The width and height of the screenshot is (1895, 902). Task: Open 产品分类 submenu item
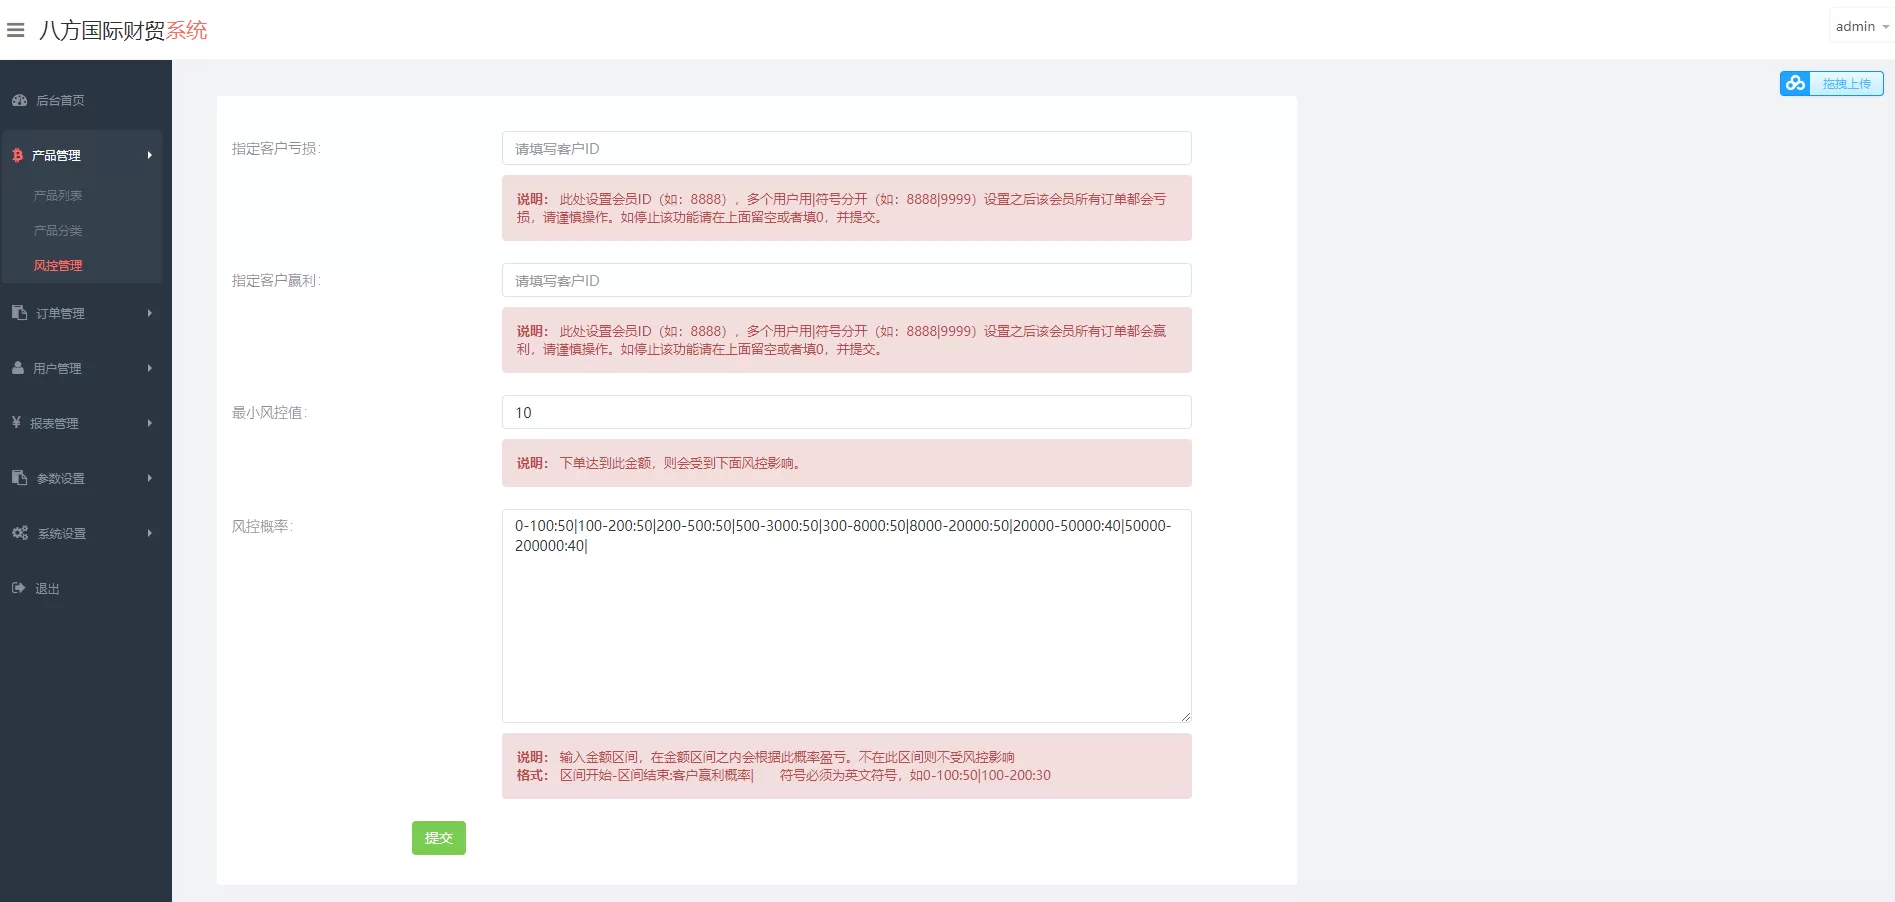coord(58,230)
